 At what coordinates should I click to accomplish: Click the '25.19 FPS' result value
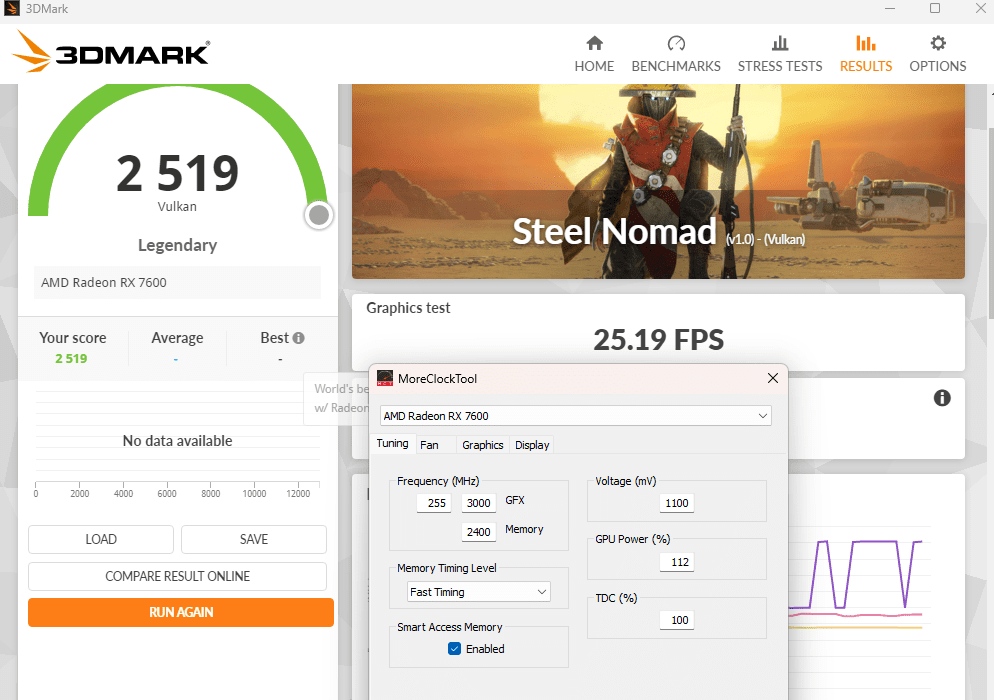tap(659, 340)
